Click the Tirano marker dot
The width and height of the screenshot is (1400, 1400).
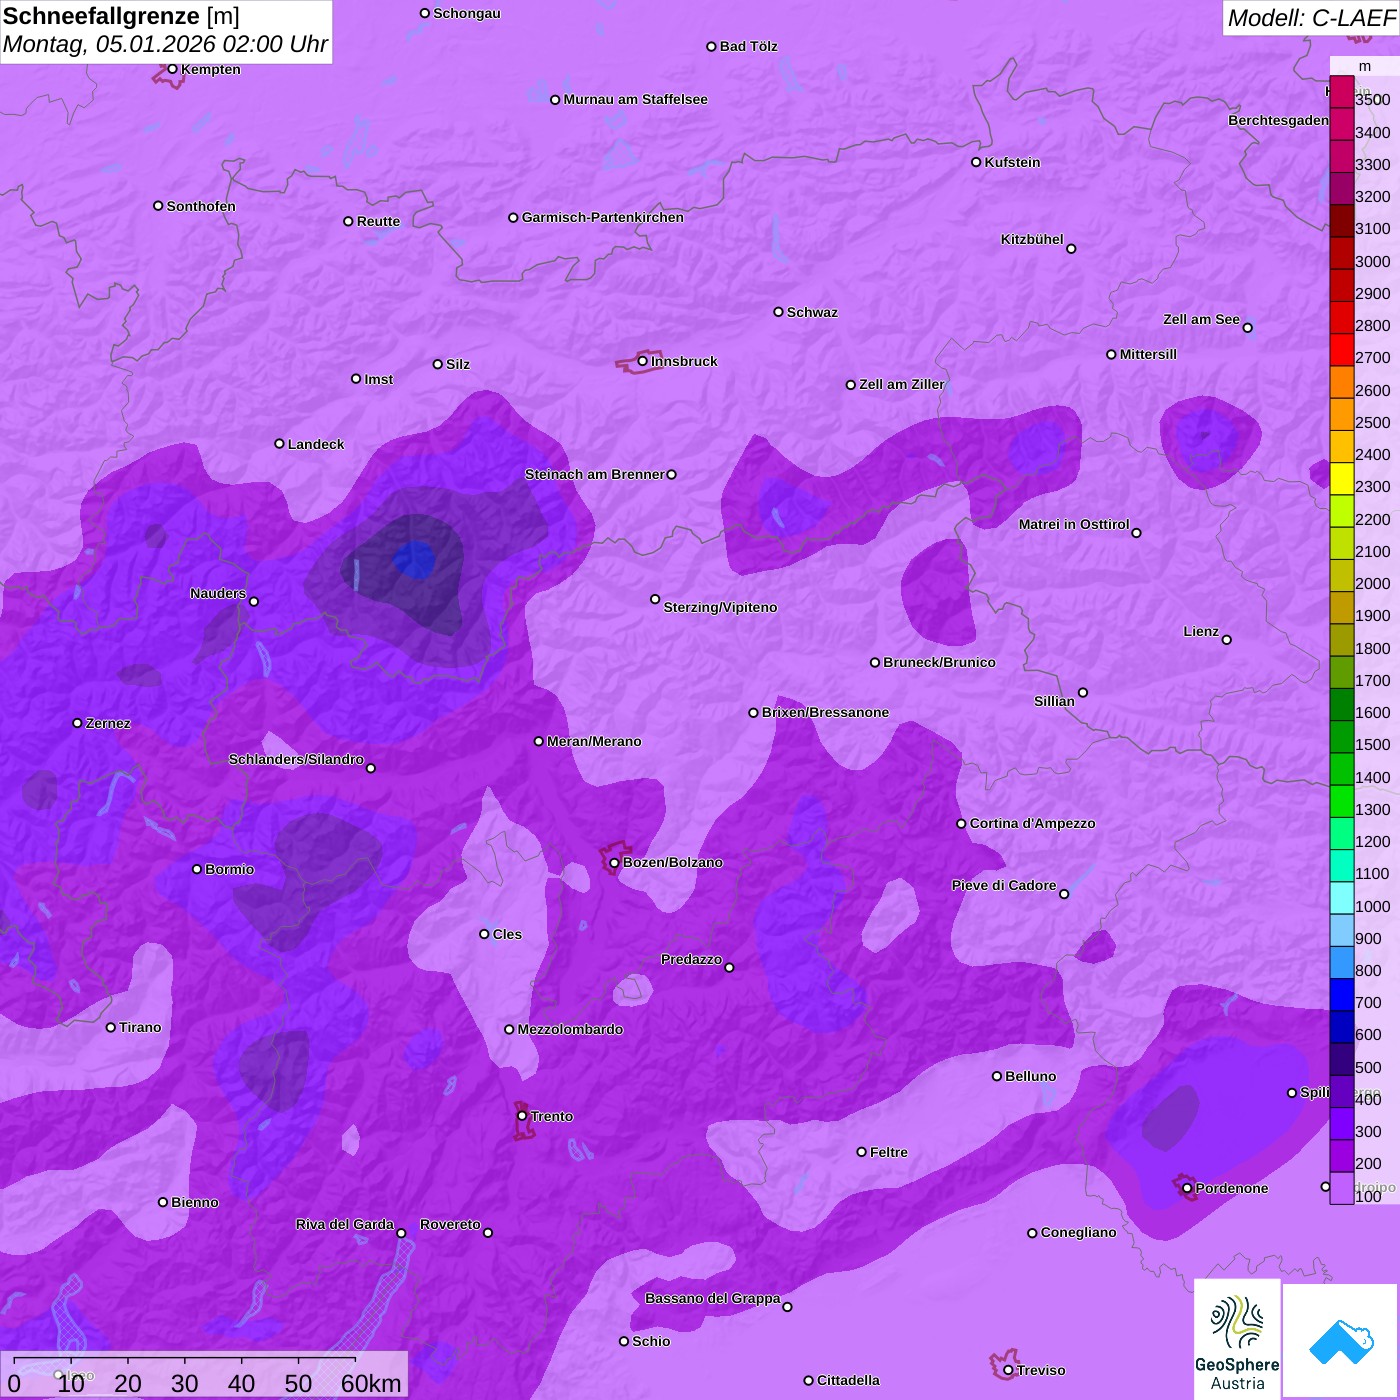point(111,1027)
